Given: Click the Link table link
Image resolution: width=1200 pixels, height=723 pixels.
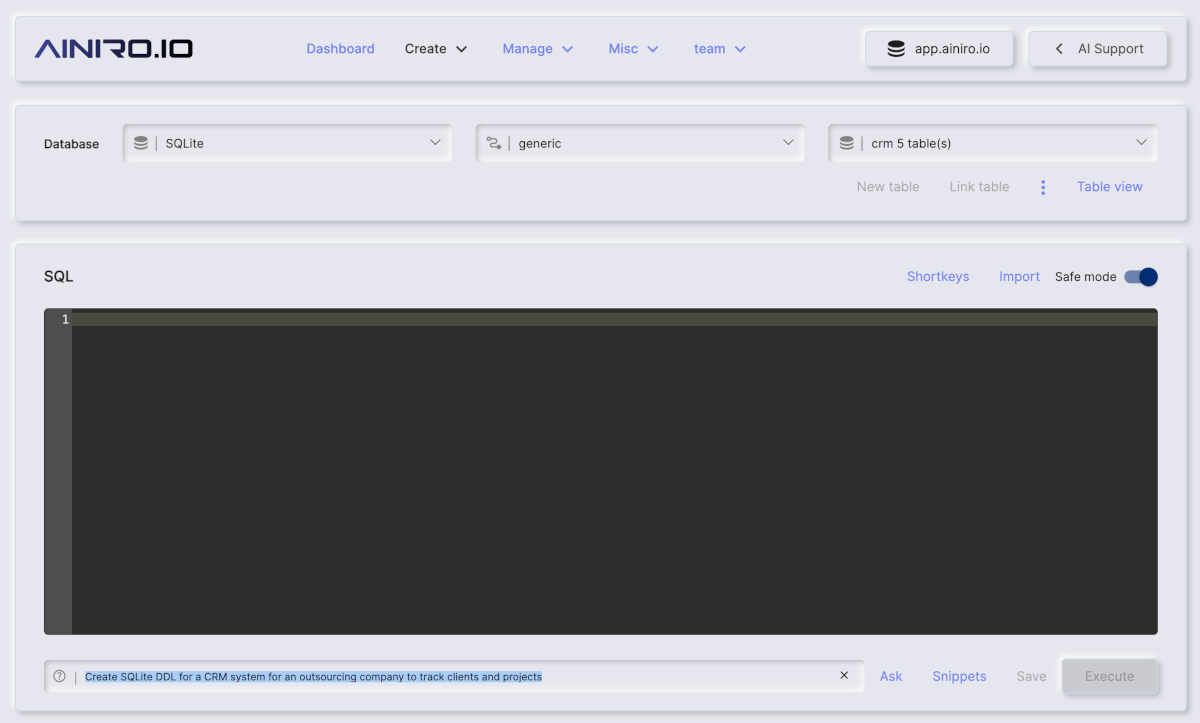Looking at the screenshot, I should (979, 186).
